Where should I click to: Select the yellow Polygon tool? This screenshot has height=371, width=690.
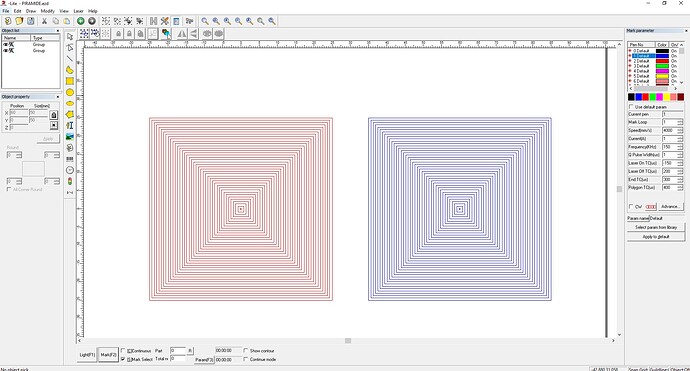70,114
